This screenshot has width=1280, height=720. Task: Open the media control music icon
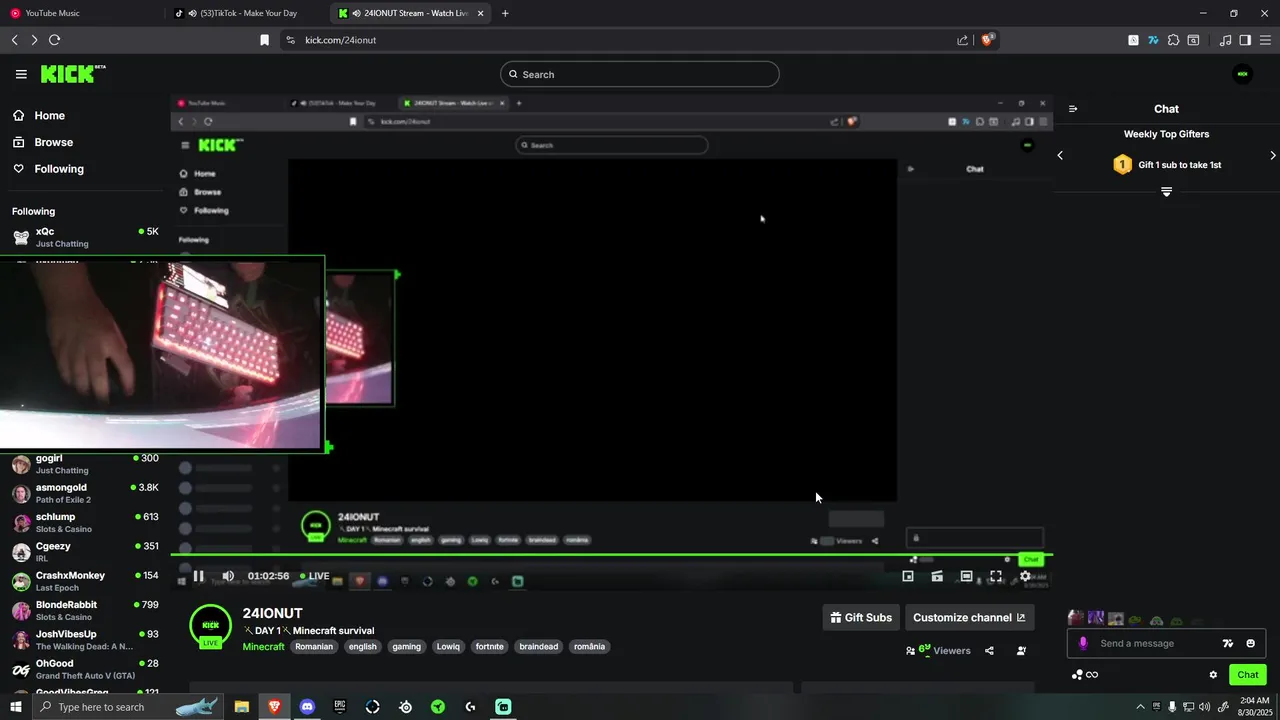pos(1225,40)
